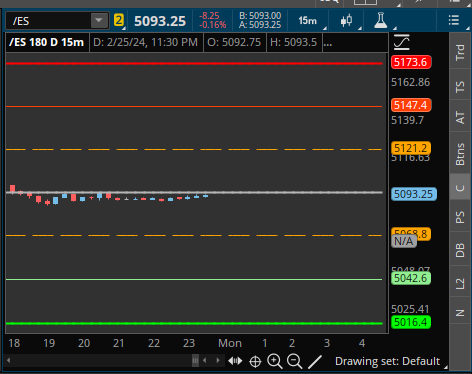Open the Drawing set: Default menu
The image size is (472, 374).
pyautogui.click(x=387, y=361)
